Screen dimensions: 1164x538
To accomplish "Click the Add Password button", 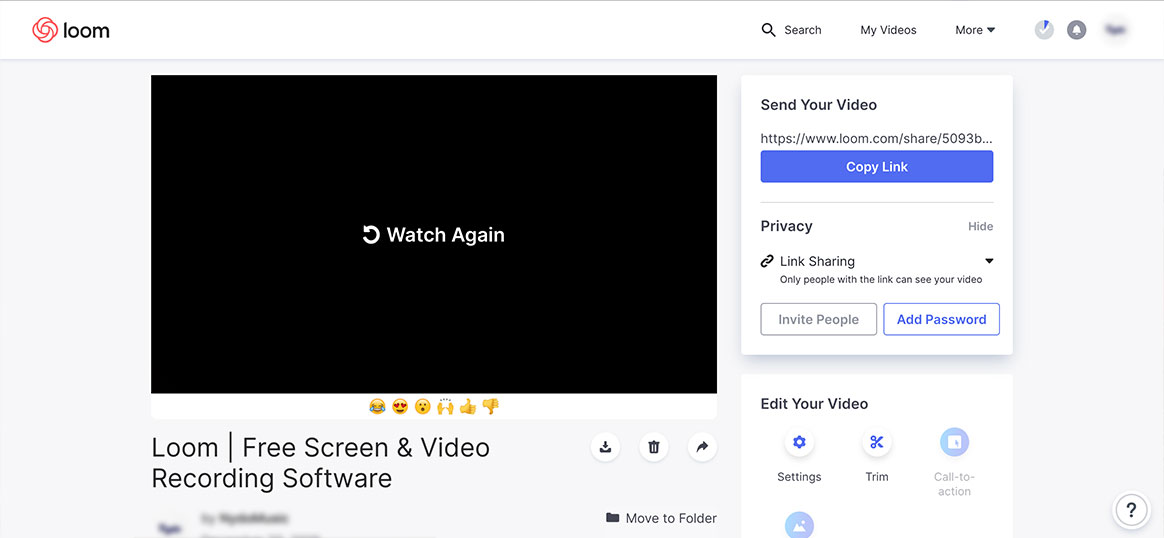I will [941, 319].
